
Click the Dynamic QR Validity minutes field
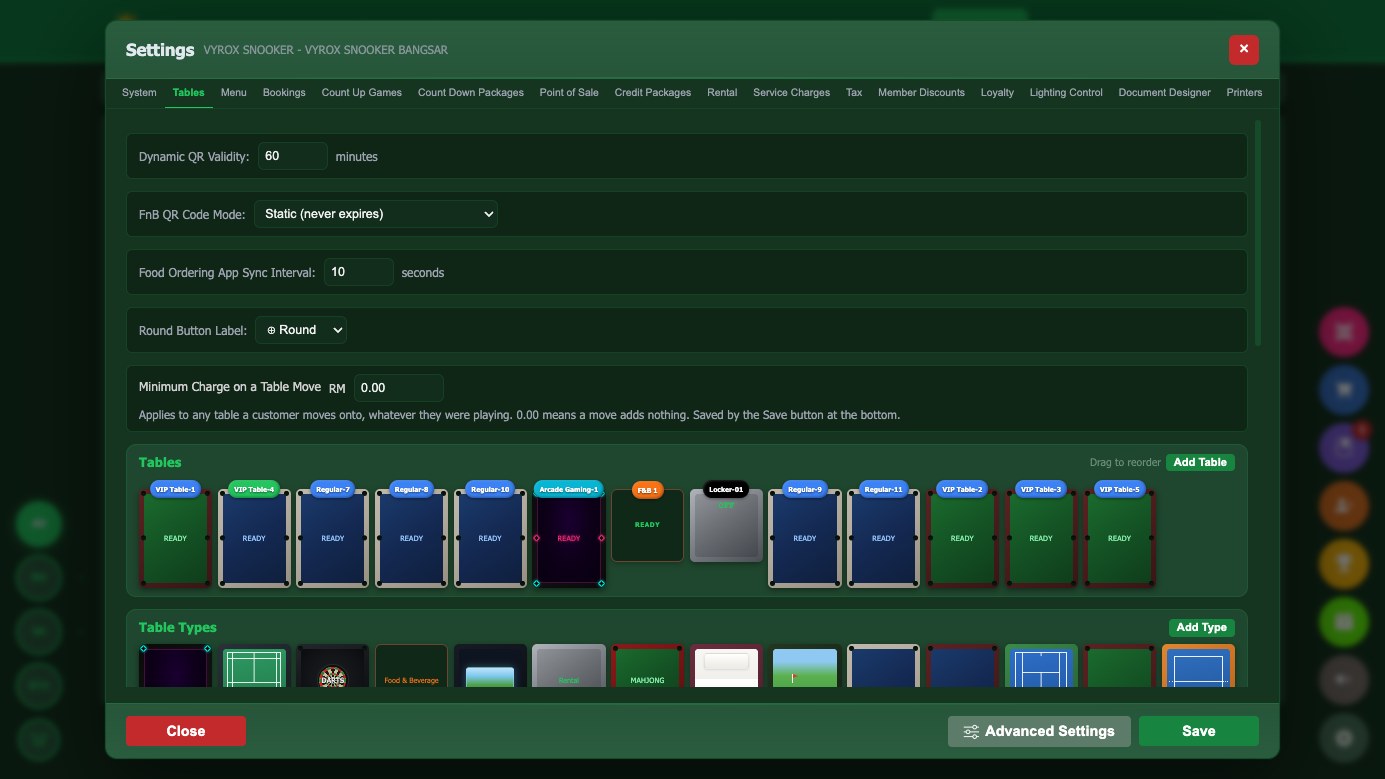[x=293, y=156]
